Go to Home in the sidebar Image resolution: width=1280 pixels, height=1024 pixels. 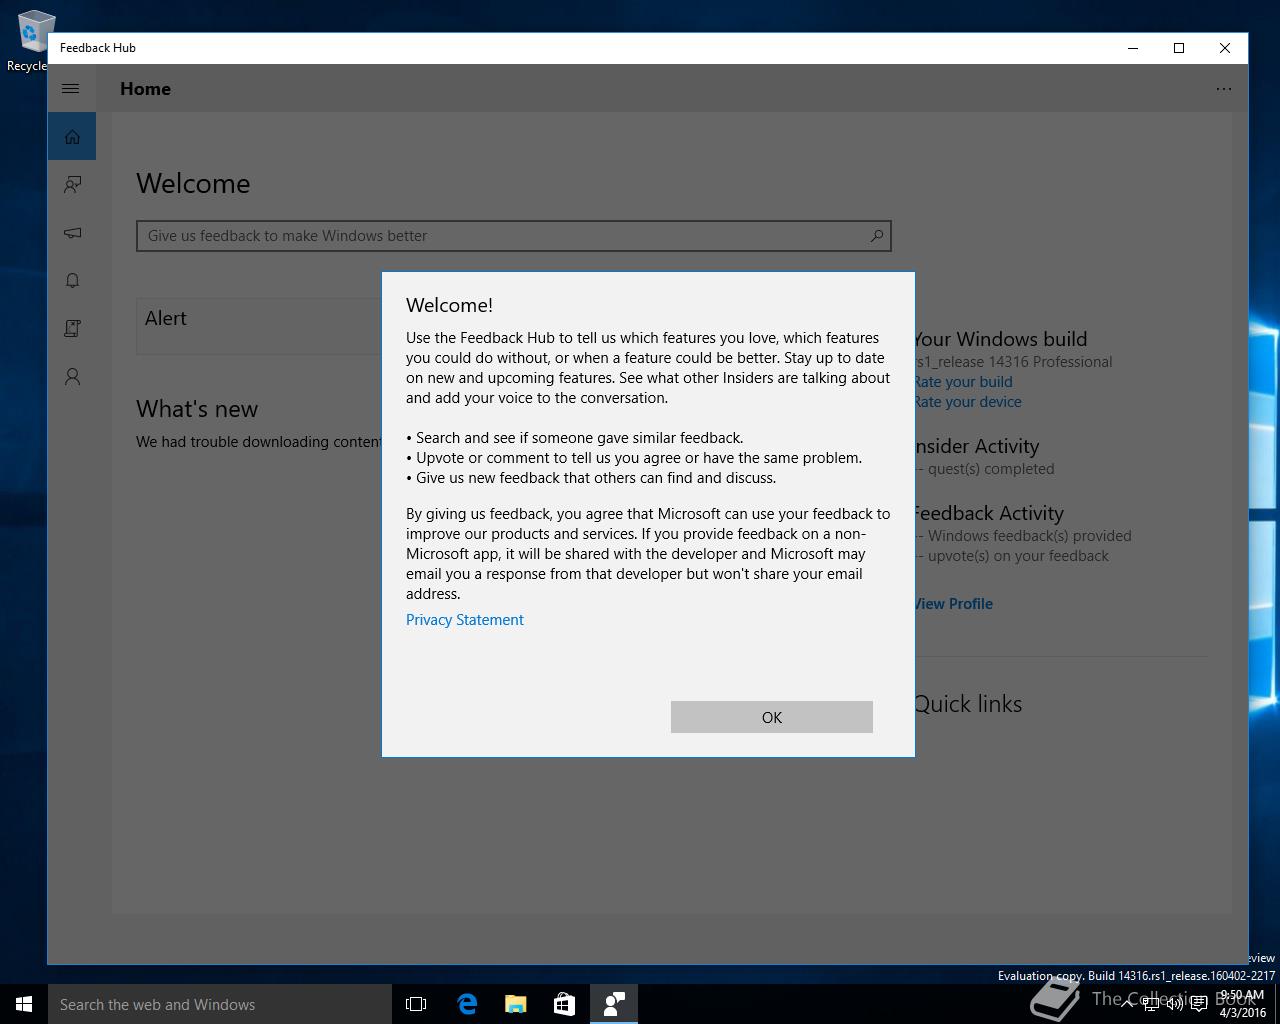pyautogui.click(x=72, y=136)
